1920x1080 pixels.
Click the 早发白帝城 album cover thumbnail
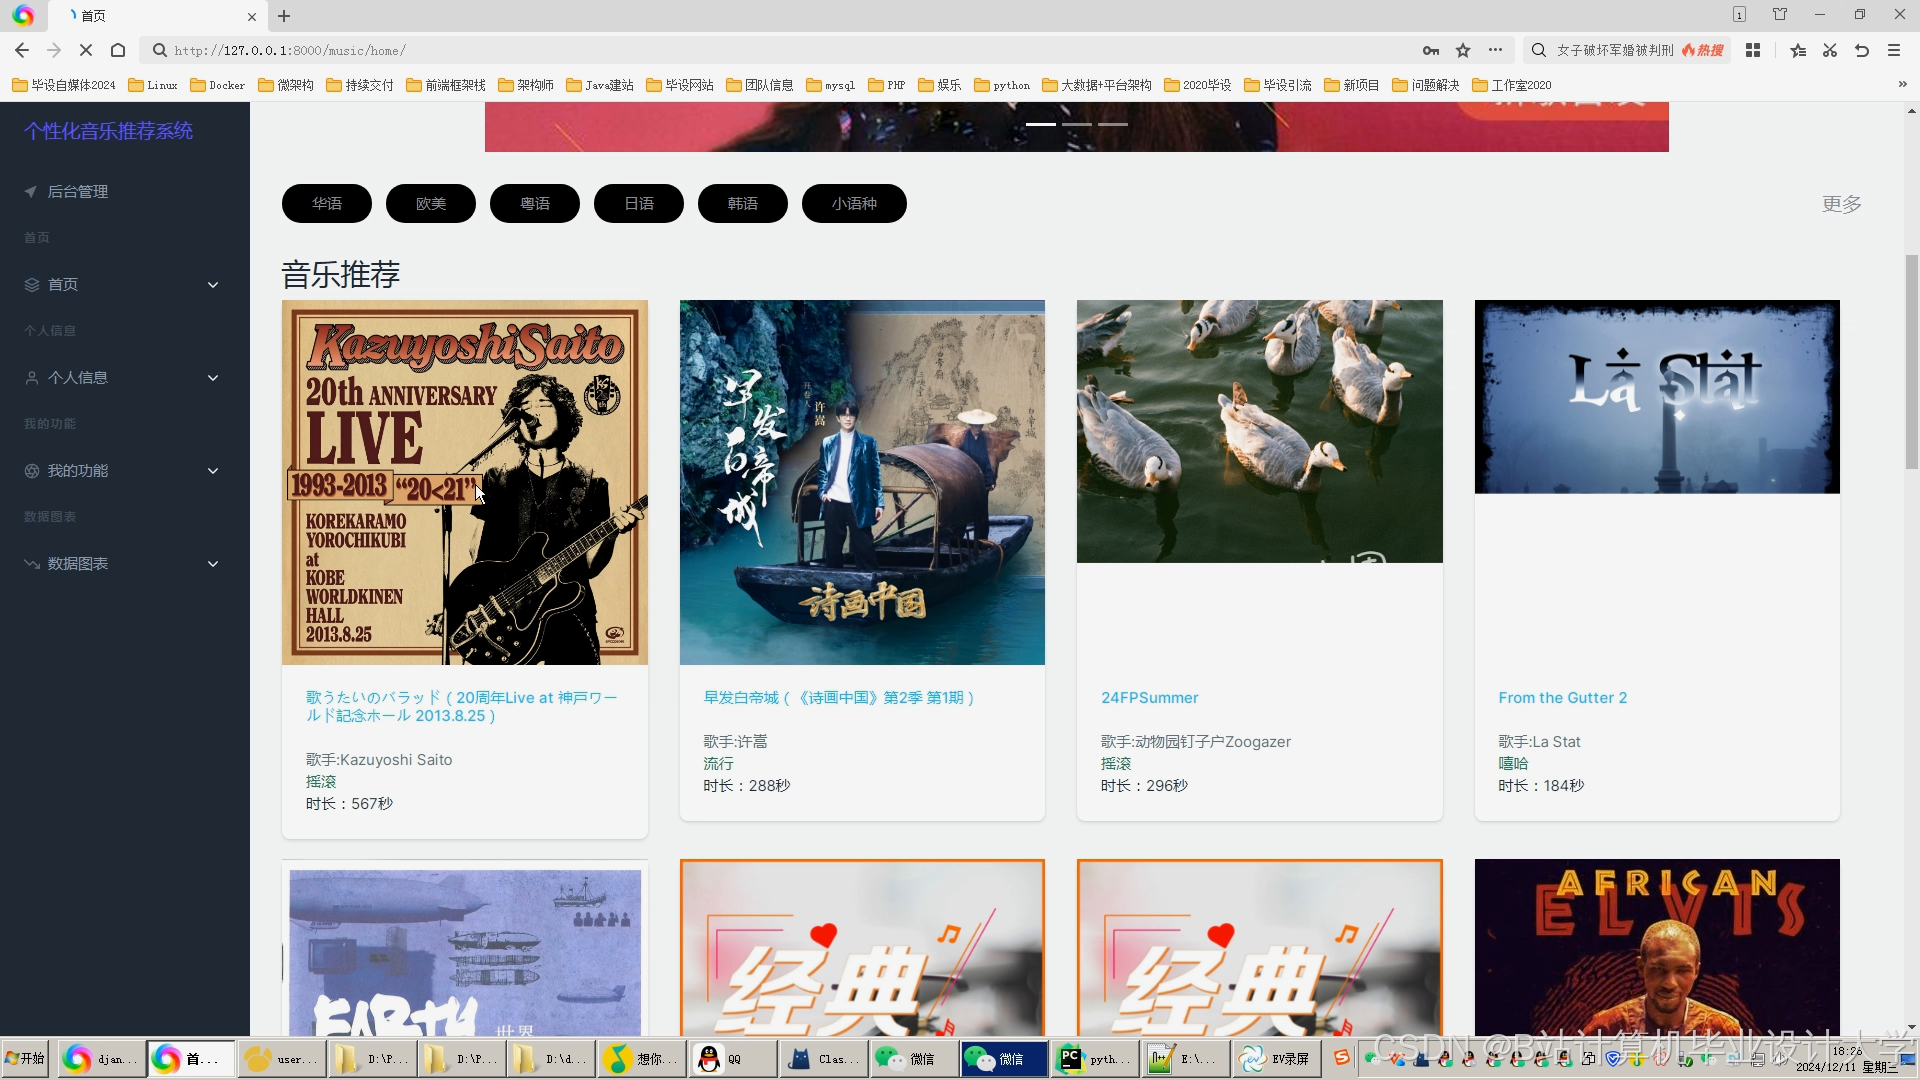tap(862, 482)
